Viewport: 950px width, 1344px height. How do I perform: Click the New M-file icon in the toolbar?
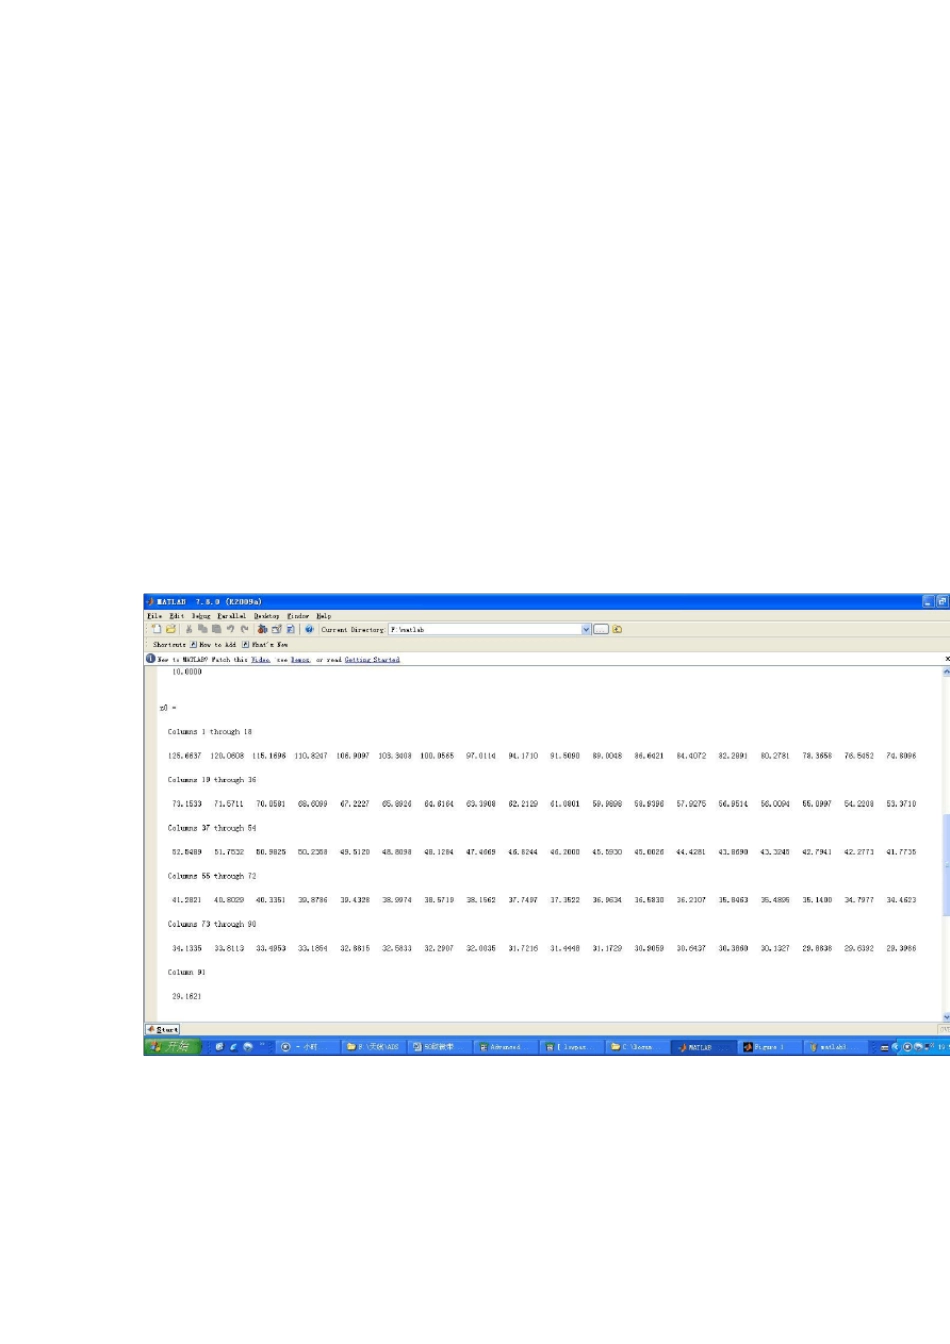click(156, 629)
